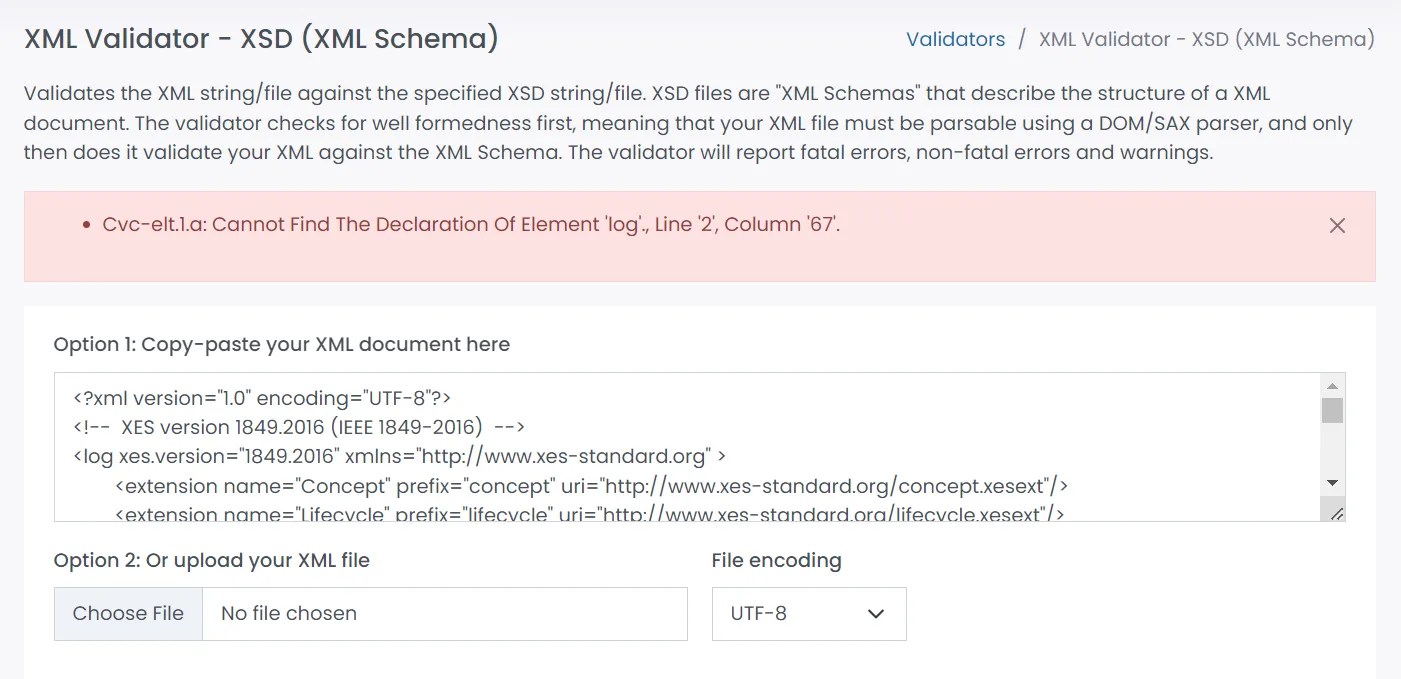Dismiss the Cvc-elt.1.a validation error
The height and width of the screenshot is (679, 1401).
tap(1337, 225)
